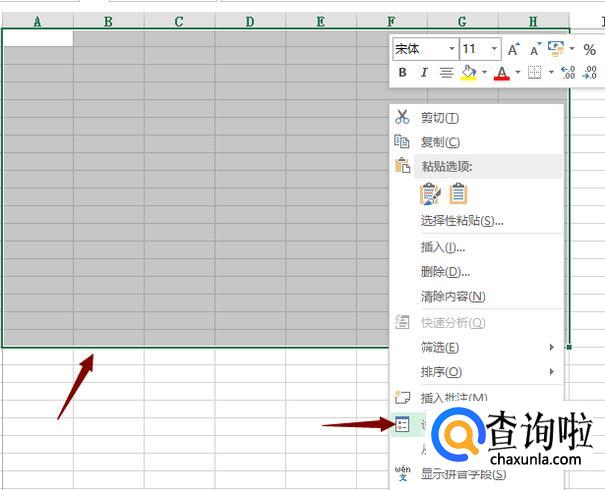Viewport: 605px width, 490px height.
Task: Choose 复制 (Copy) in context menu
Action: tap(440, 142)
